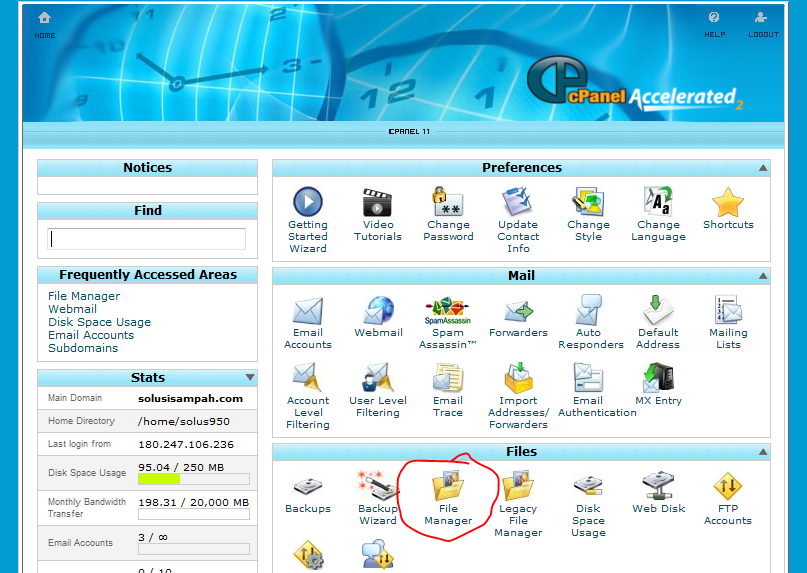807x573 pixels.
Task: Click the main domain solusisampah.com
Action: pos(190,398)
